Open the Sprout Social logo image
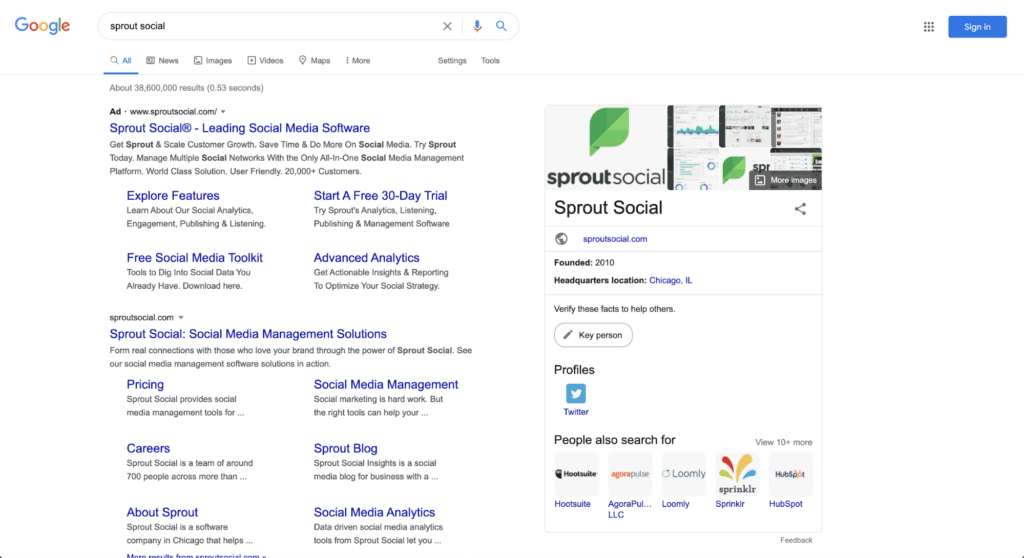This screenshot has height=558, width=1024. point(606,148)
